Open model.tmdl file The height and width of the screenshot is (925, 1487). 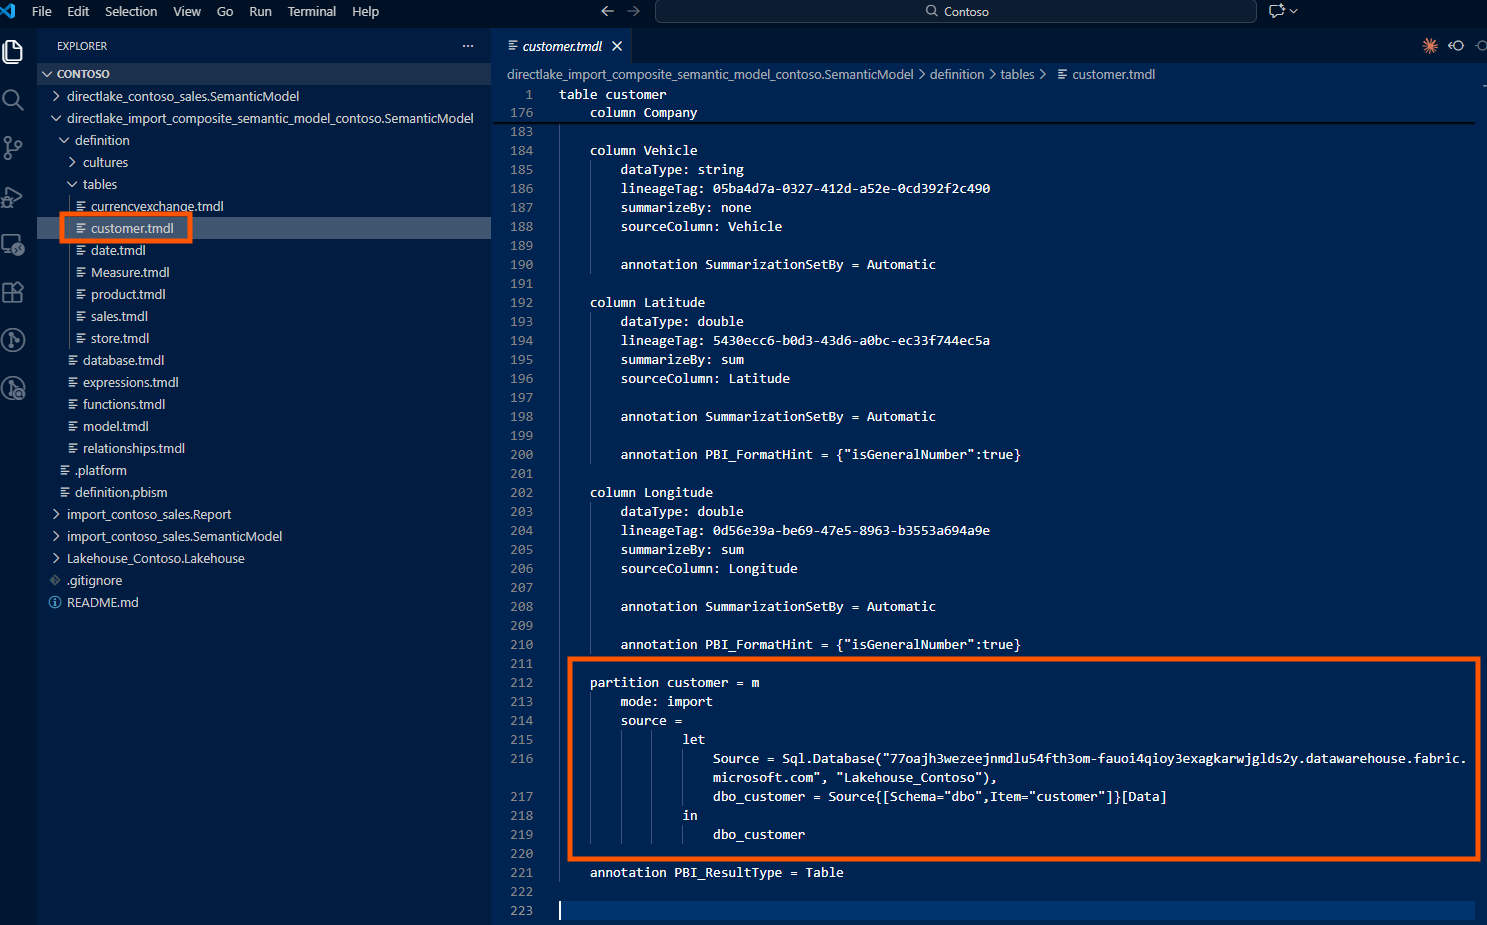pos(264,426)
